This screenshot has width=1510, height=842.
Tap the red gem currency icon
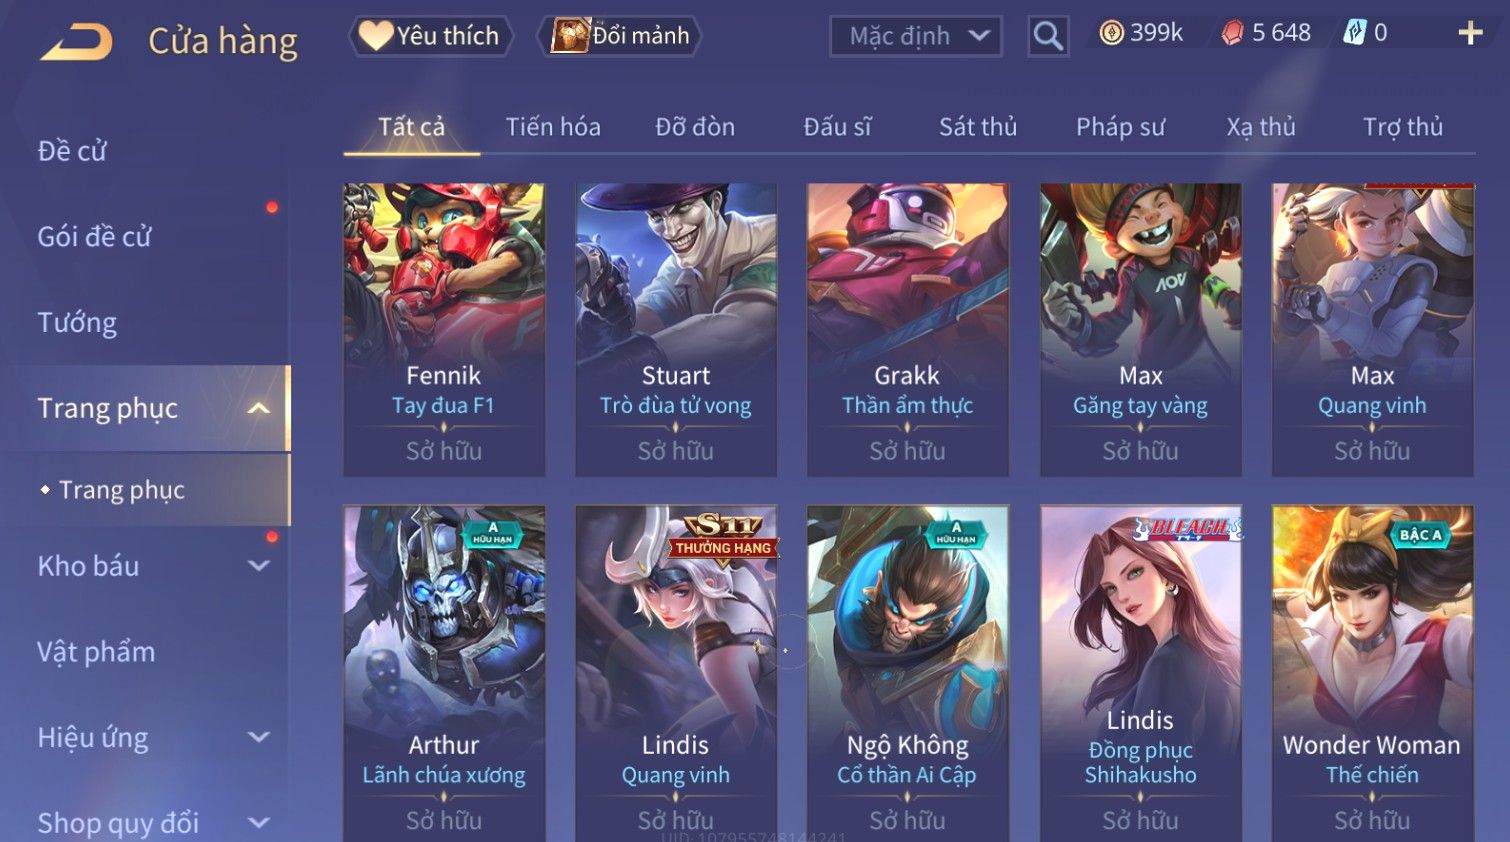pyautogui.click(x=1232, y=33)
